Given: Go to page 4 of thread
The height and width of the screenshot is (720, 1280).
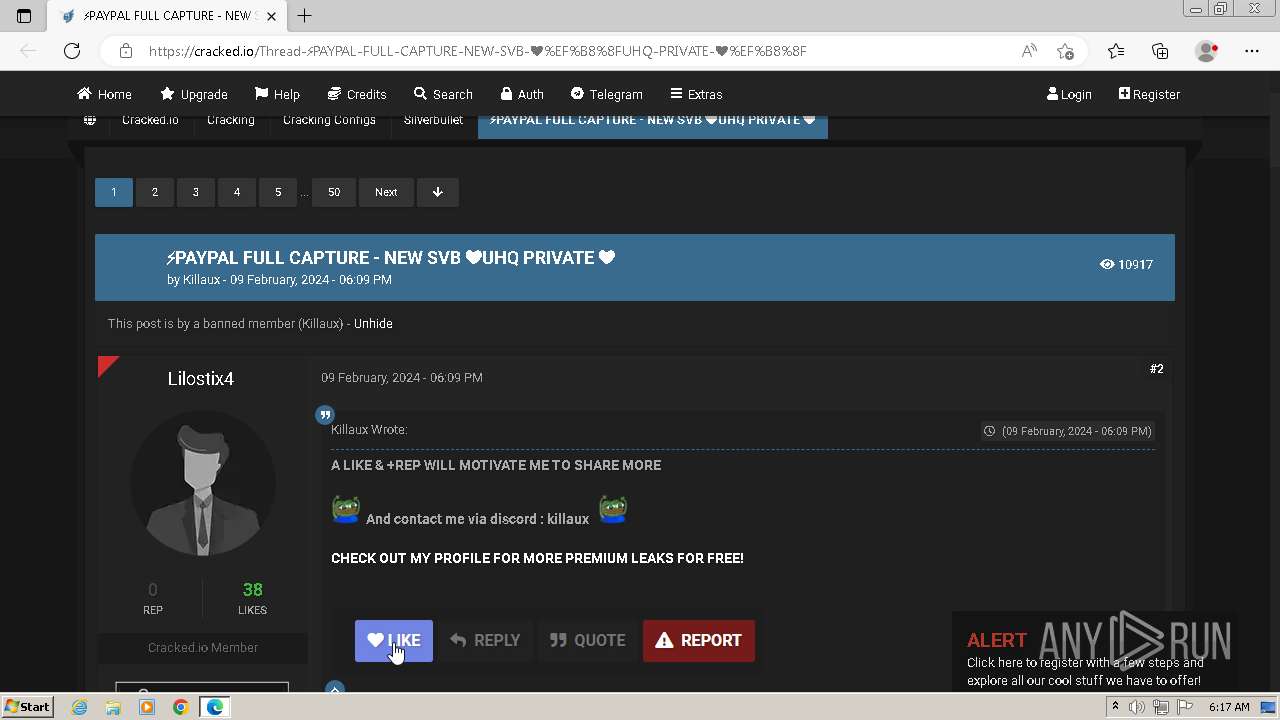Looking at the screenshot, I should (x=237, y=192).
